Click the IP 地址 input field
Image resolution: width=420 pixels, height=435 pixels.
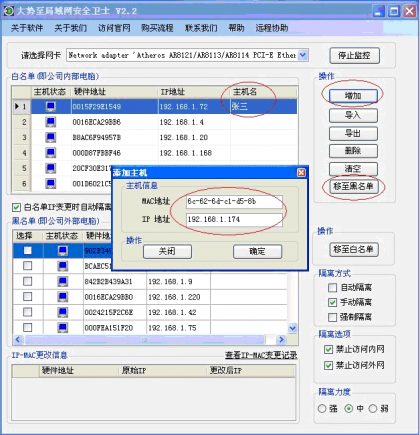[x=234, y=219]
